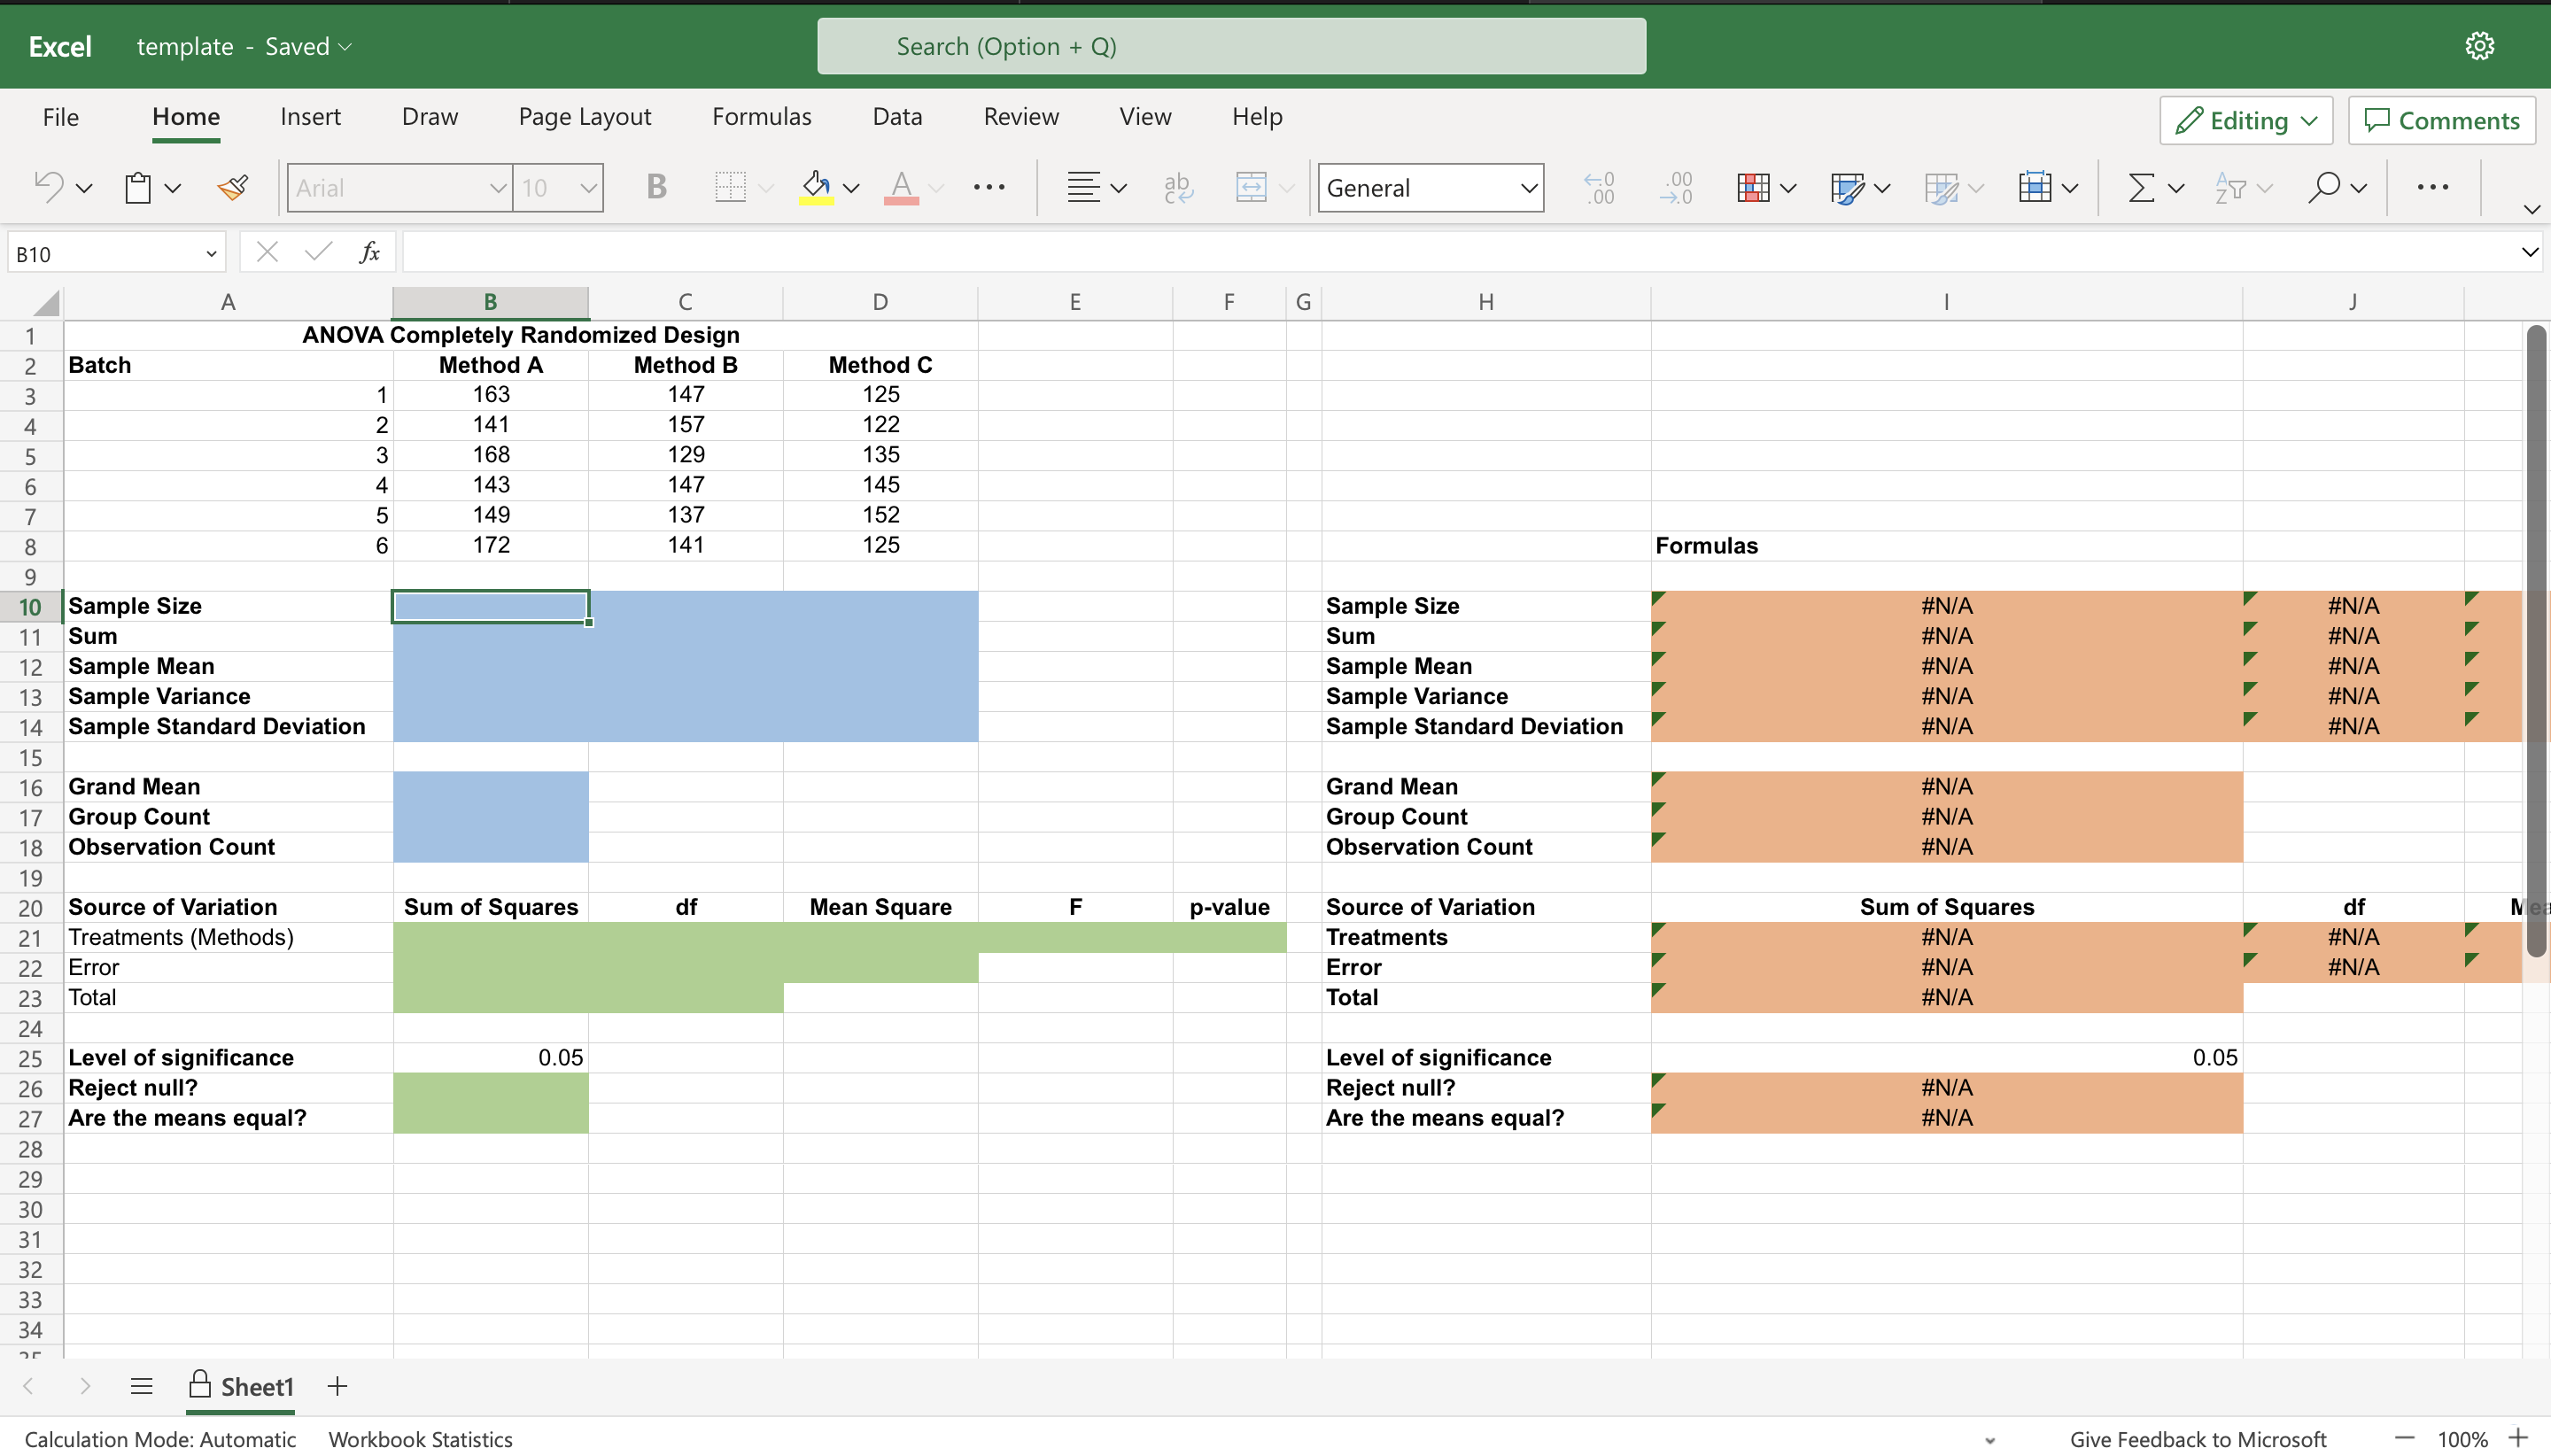The image size is (2551, 1456).
Task: Open the Formulas ribbon tab
Action: pos(761,116)
